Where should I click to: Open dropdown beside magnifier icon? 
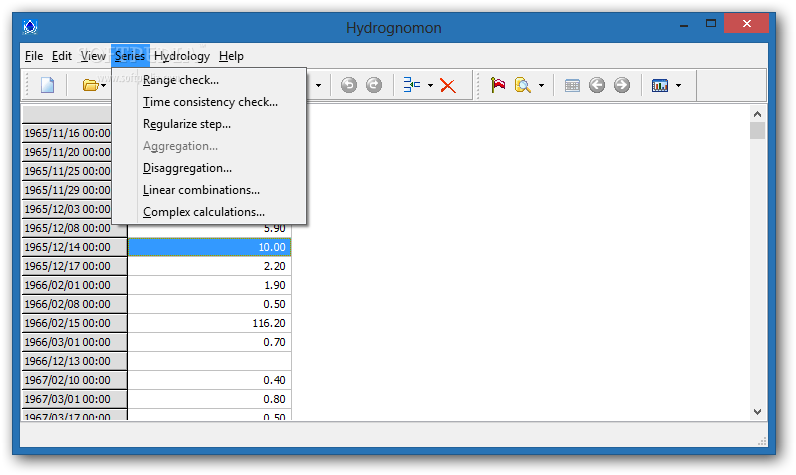tap(541, 86)
